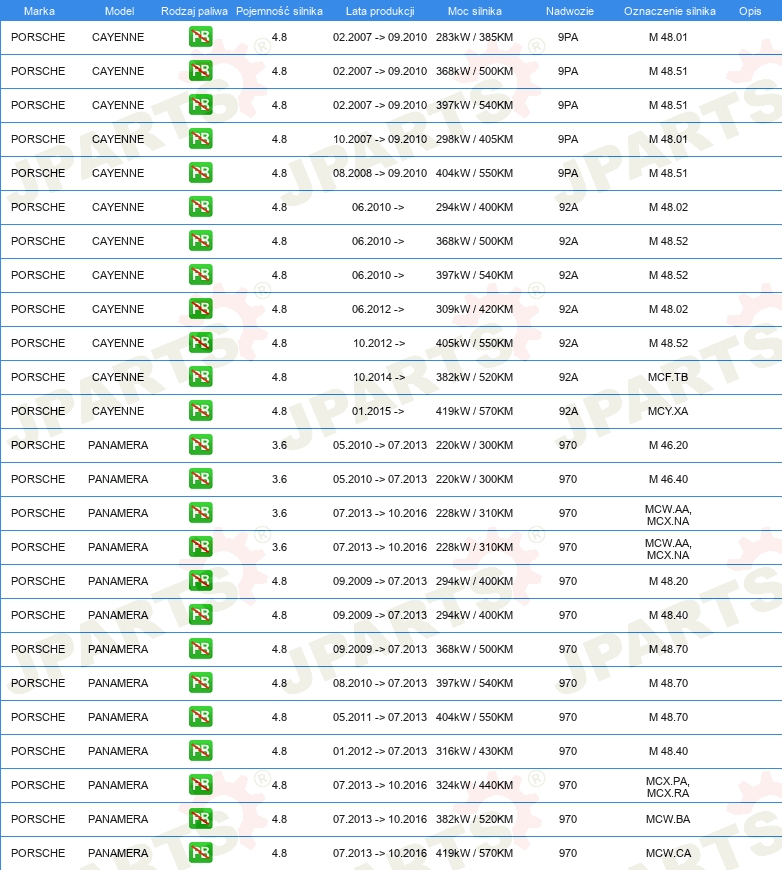Click petrol icon in Cayenne 405kW / 550KM row

tap(200, 343)
